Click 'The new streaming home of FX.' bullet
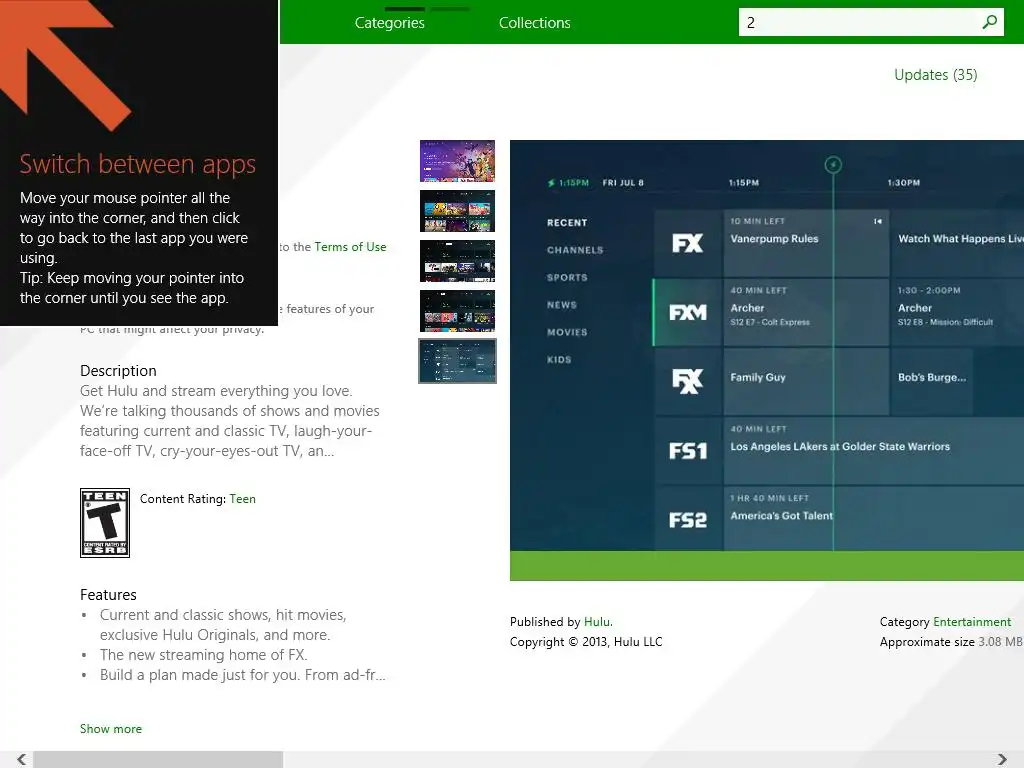Viewport: 1024px width, 768px height. [203, 655]
